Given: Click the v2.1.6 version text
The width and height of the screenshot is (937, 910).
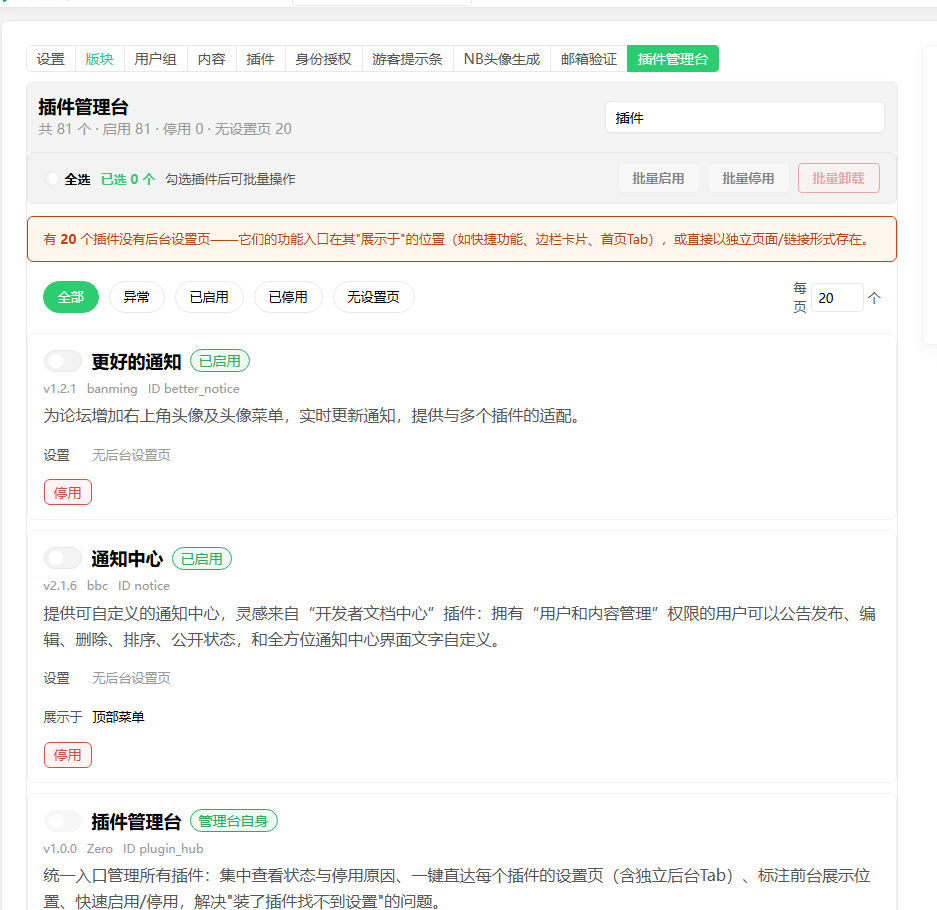Looking at the screenshot, I should 60,586.
